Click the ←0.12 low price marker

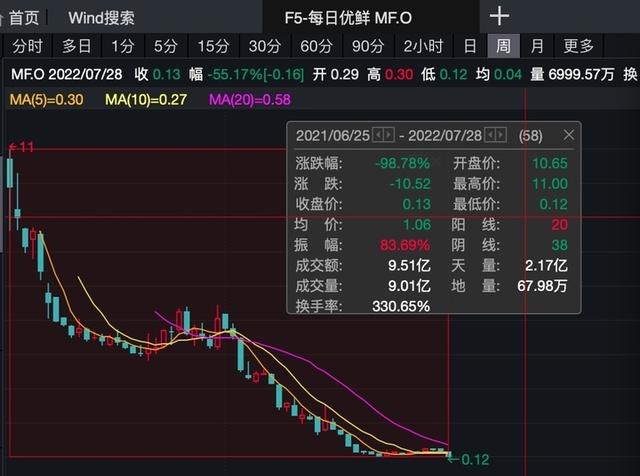(x=468, y=460)
